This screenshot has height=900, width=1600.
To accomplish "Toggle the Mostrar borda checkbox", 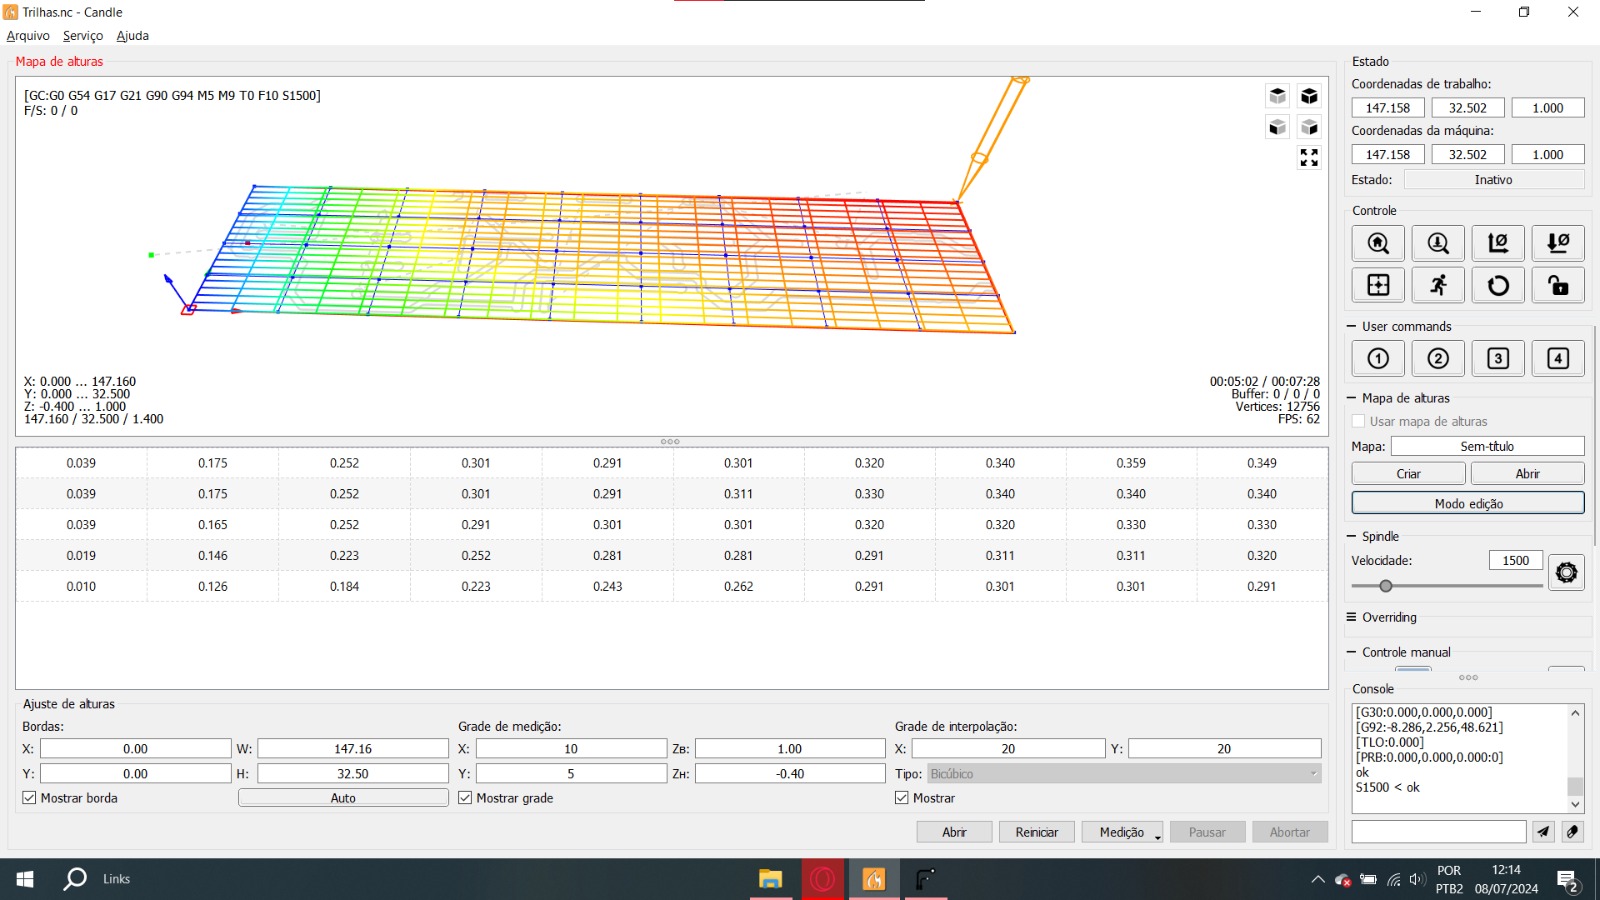I will tap(30, 798).
